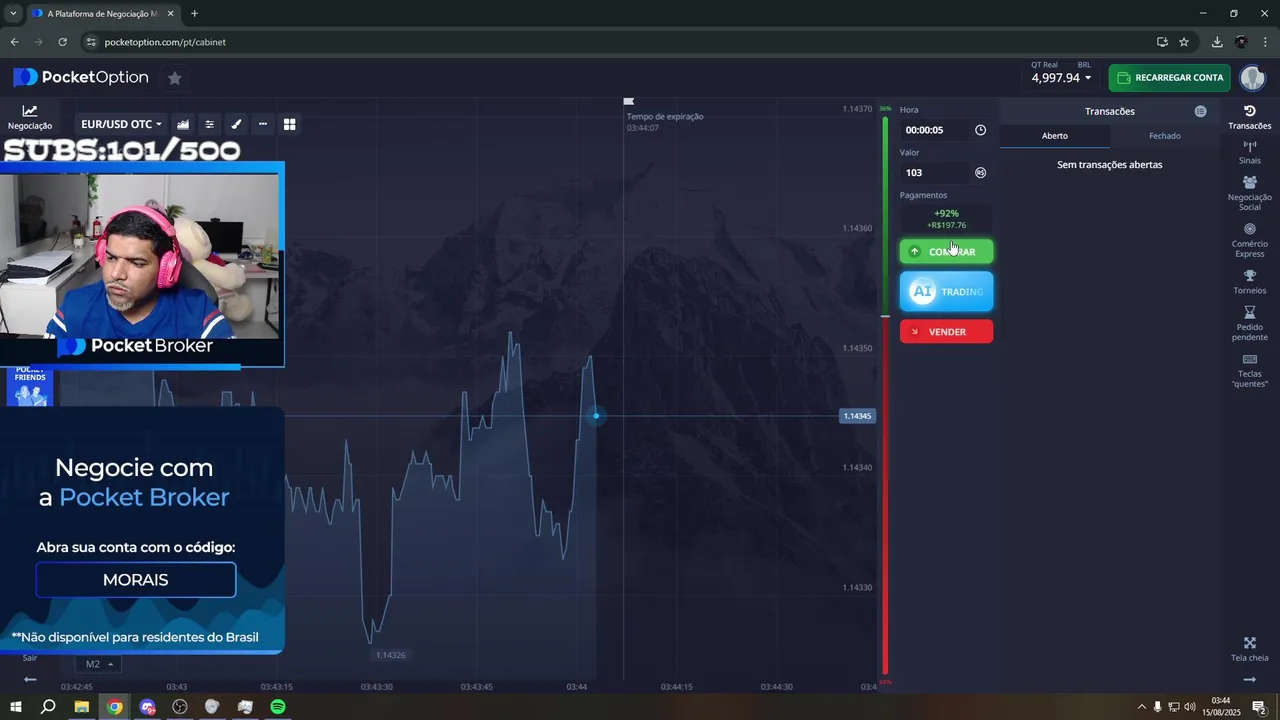The width and height of the screenshot is (1280, 720).
Task: Click the trader sentiment bar
Action: (x=885, y=396)
